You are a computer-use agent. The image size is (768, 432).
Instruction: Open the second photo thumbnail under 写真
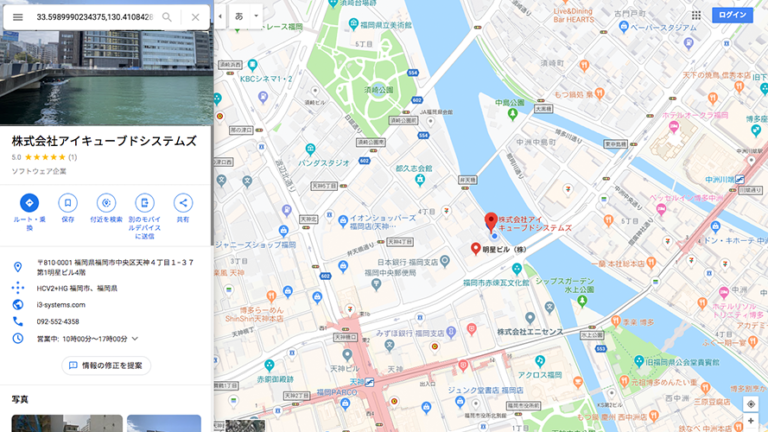click(164, 423)
